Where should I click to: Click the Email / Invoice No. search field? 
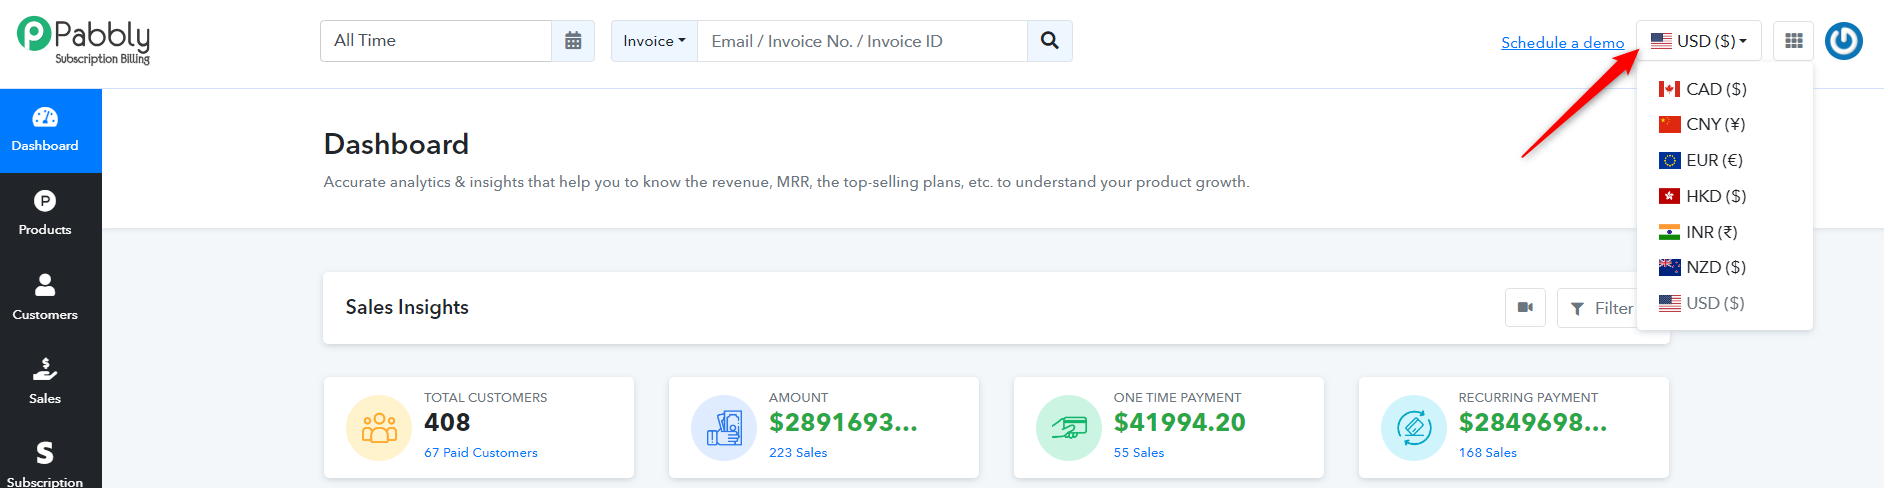click(862, 41)
